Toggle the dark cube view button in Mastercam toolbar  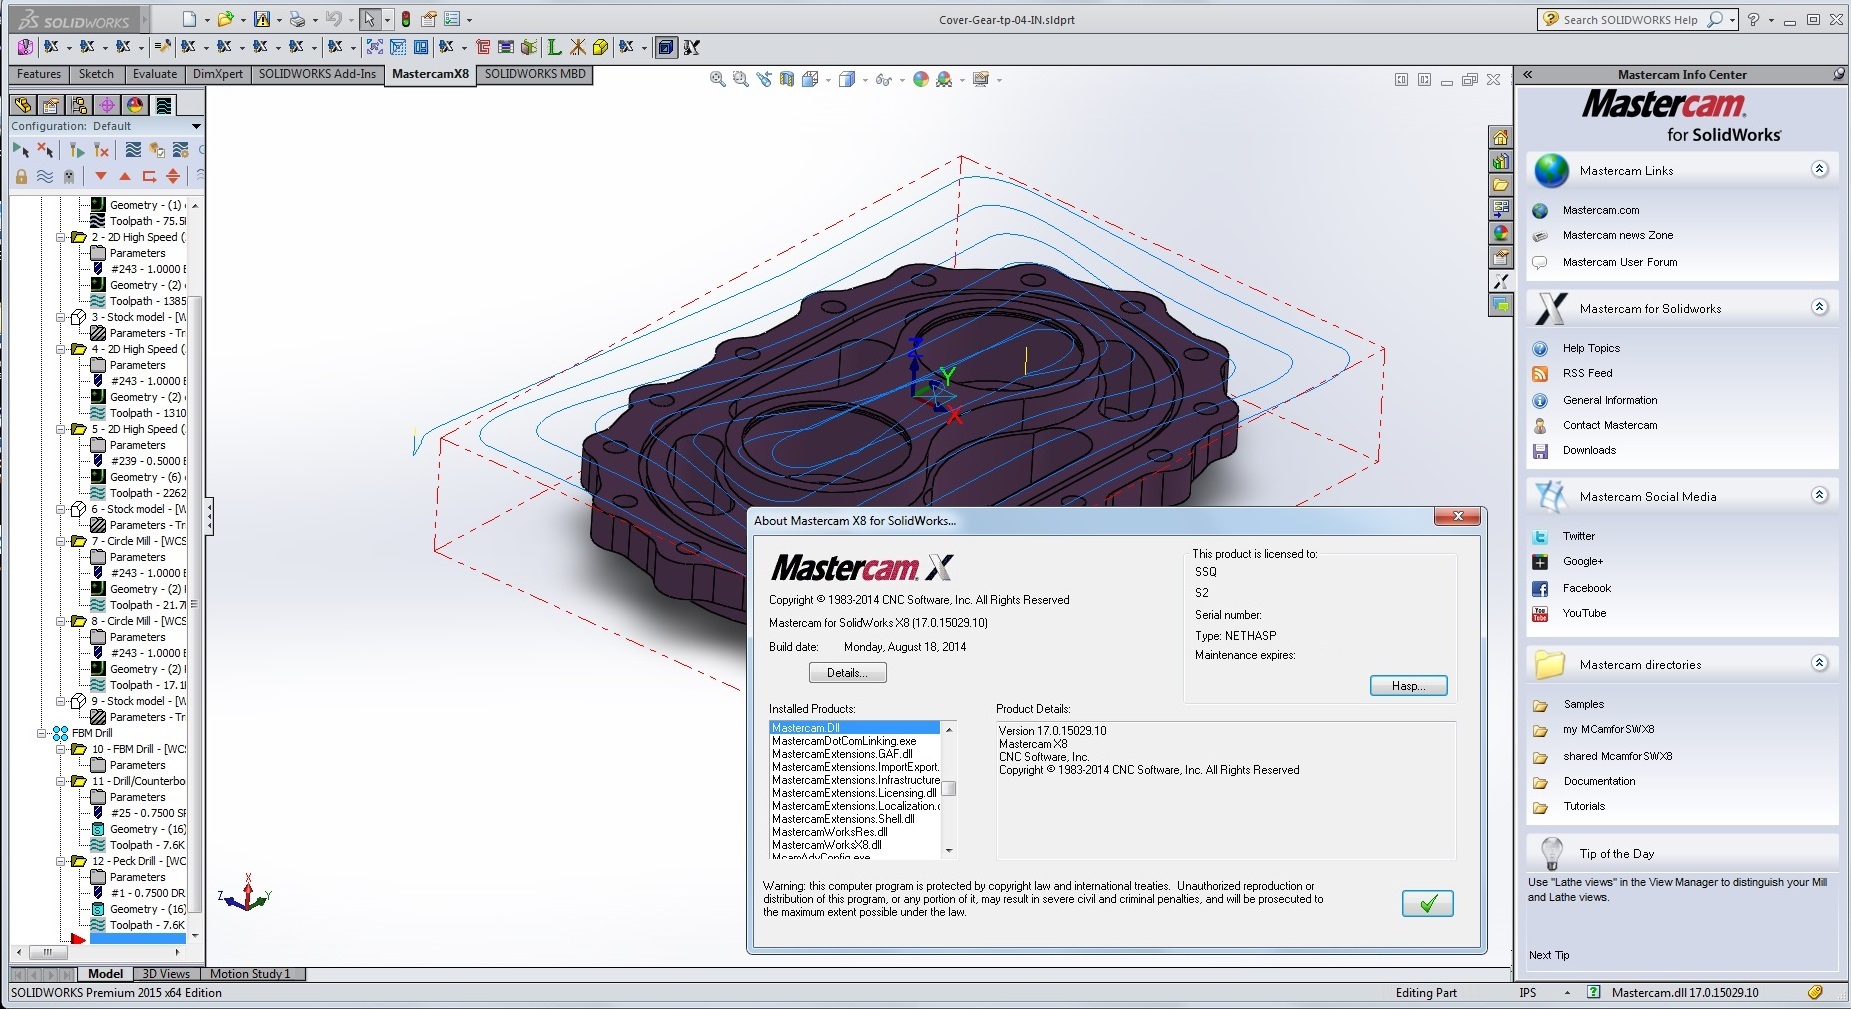click(x=666, y=47)
